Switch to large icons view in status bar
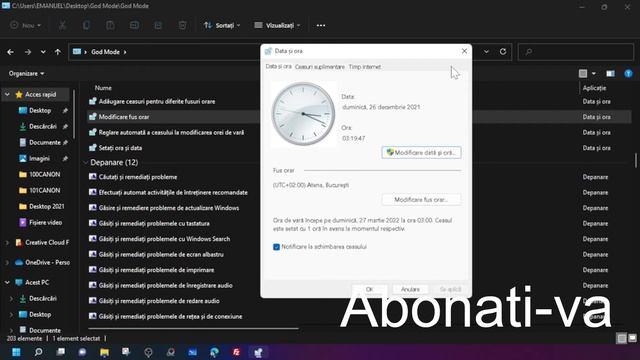640x360 pixels. pyautogui.click(x=632, y=338)
